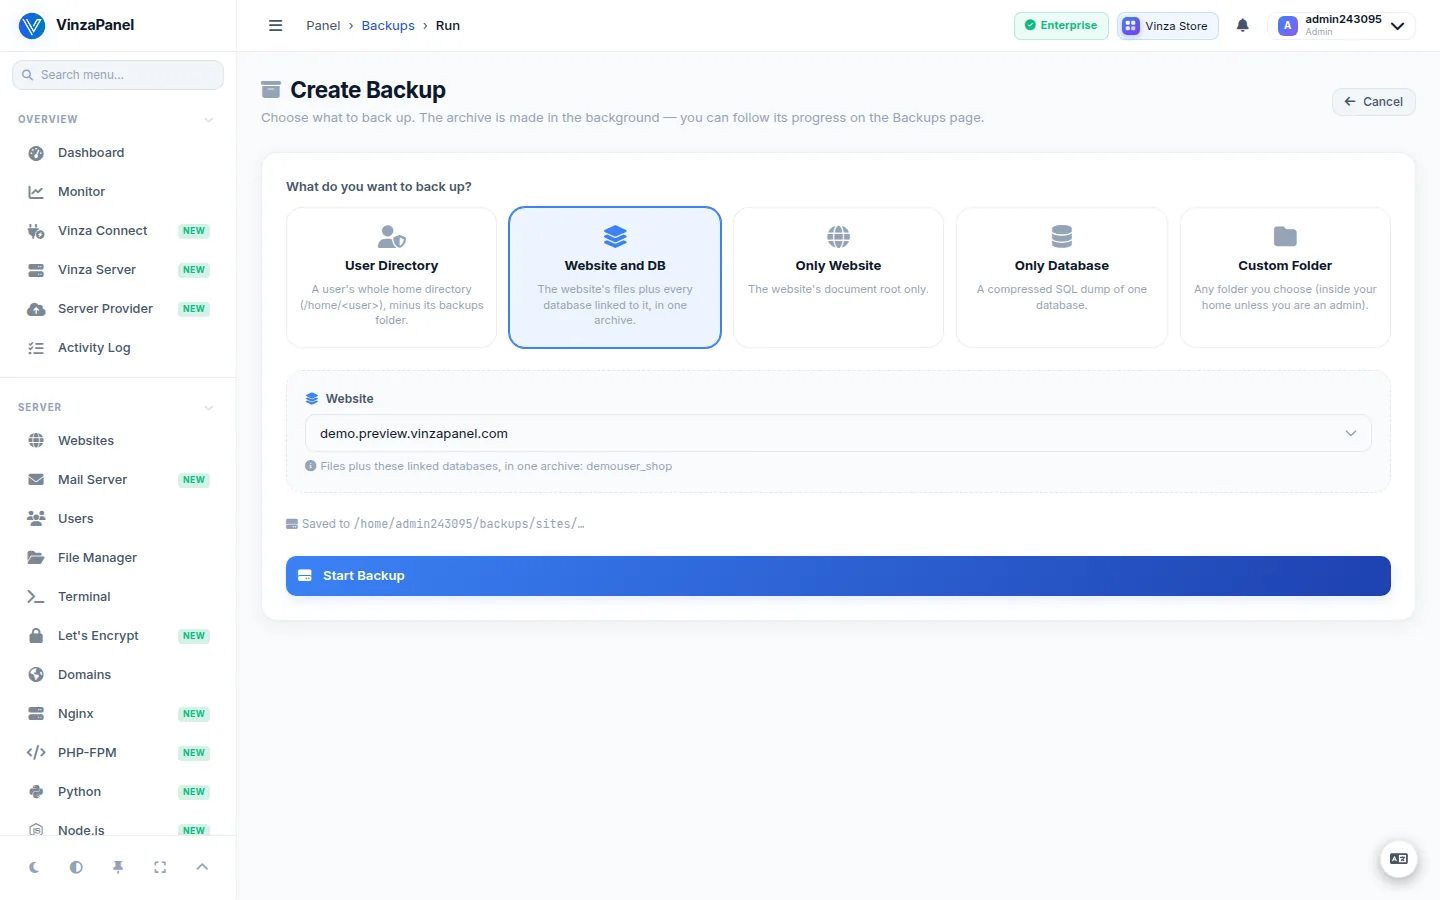
Task: Open Python page
Action: (x=118, y=792)
